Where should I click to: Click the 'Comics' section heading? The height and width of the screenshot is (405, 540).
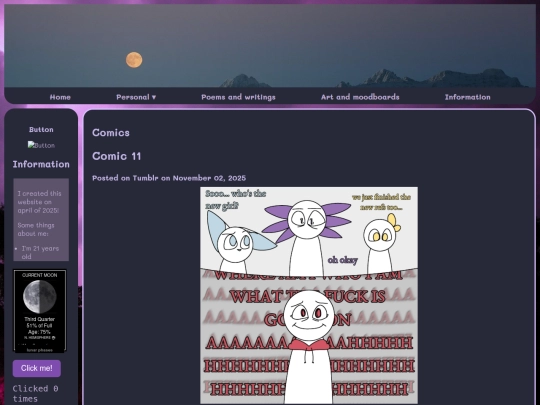pos(111,133)
